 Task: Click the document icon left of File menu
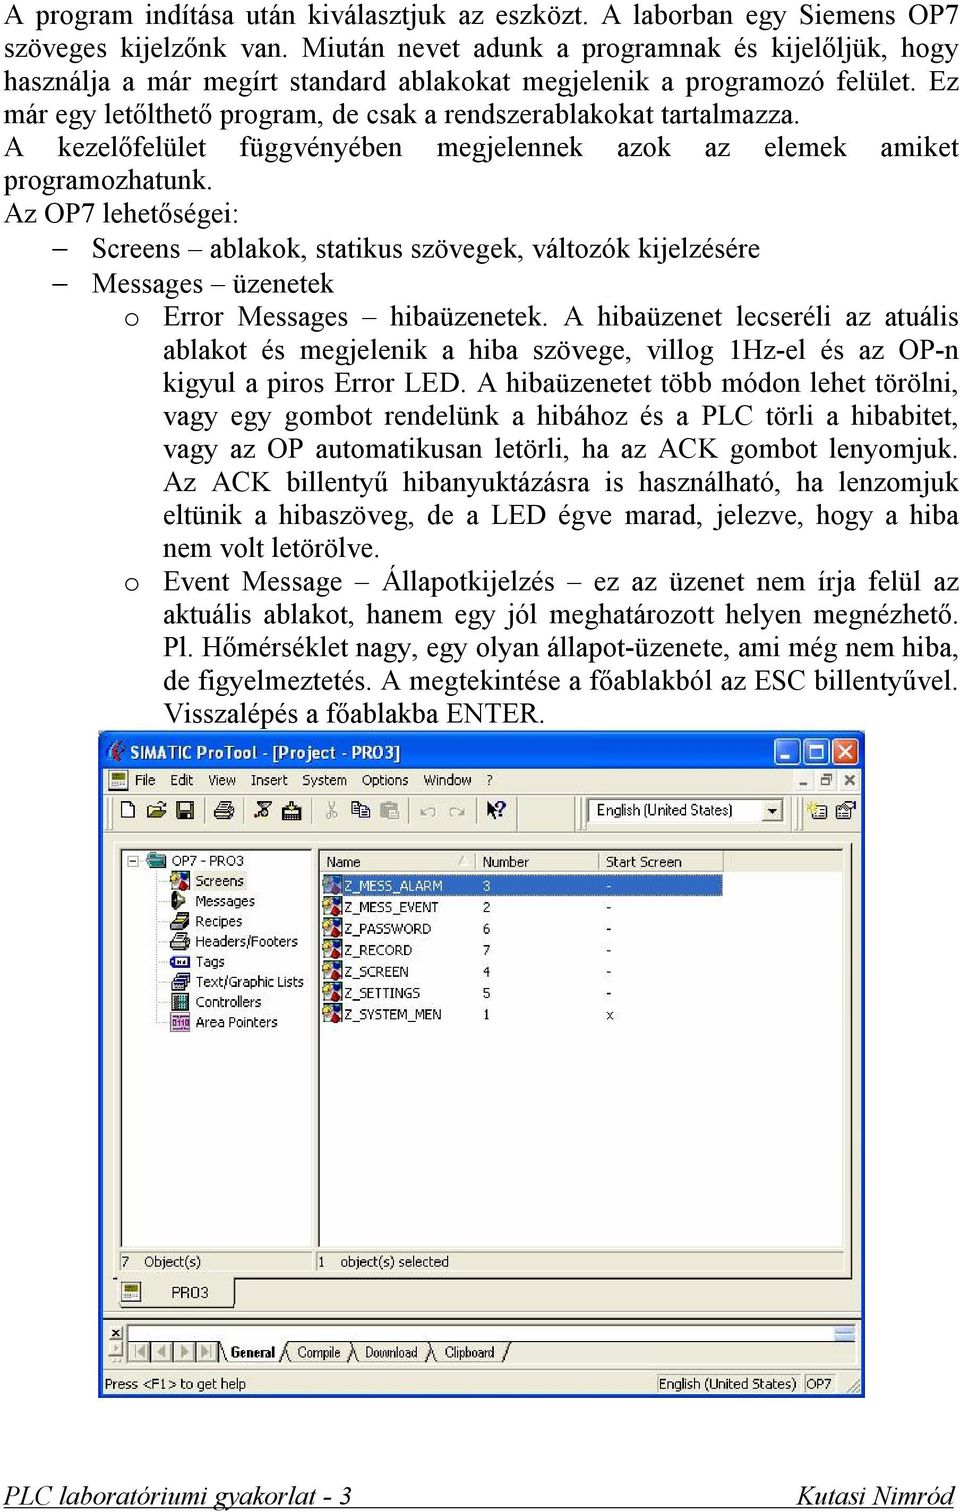pos(118,780)
